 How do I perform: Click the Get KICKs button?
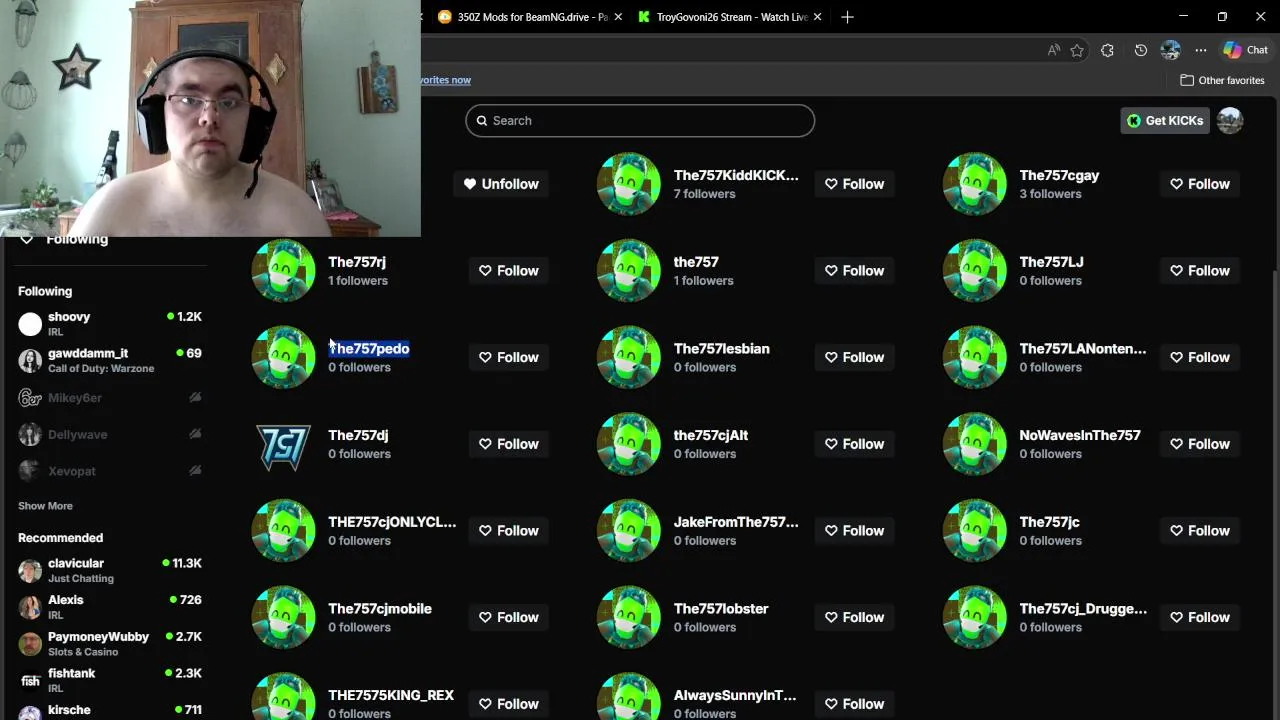tap(1165, 120)
